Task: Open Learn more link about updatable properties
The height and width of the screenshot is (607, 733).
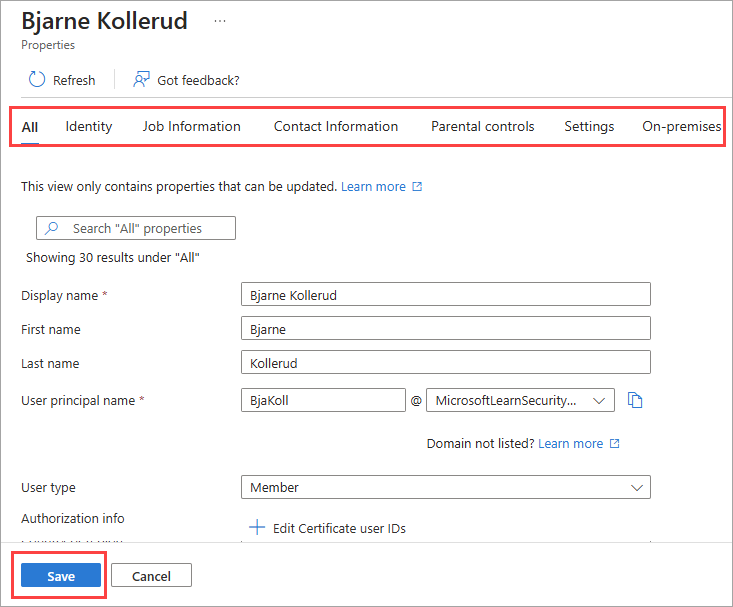Action: (374, 186)
